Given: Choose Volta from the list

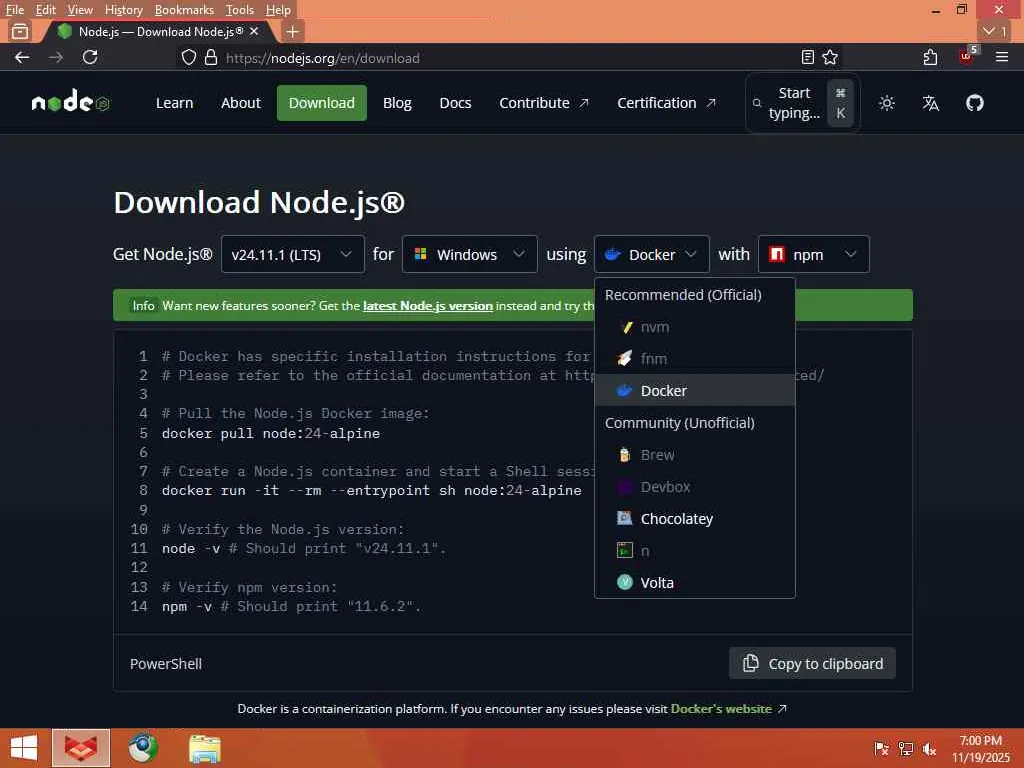Looking at the screenshot, I should [x=694, y=583].
